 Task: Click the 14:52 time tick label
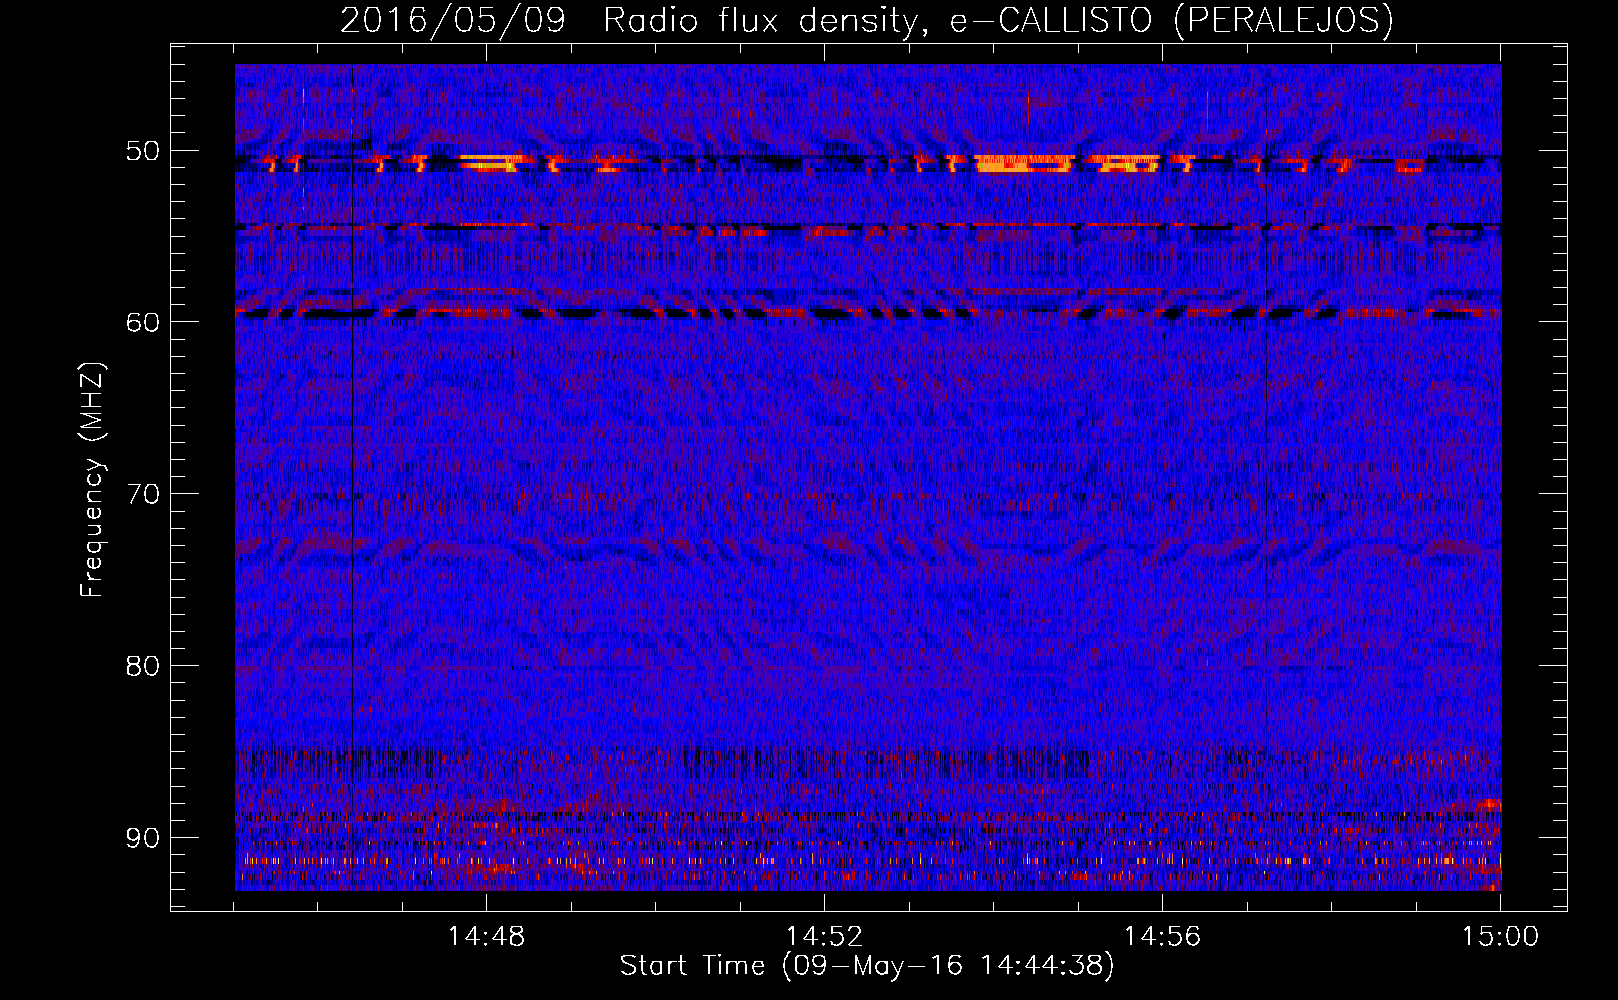pos(824,937)
